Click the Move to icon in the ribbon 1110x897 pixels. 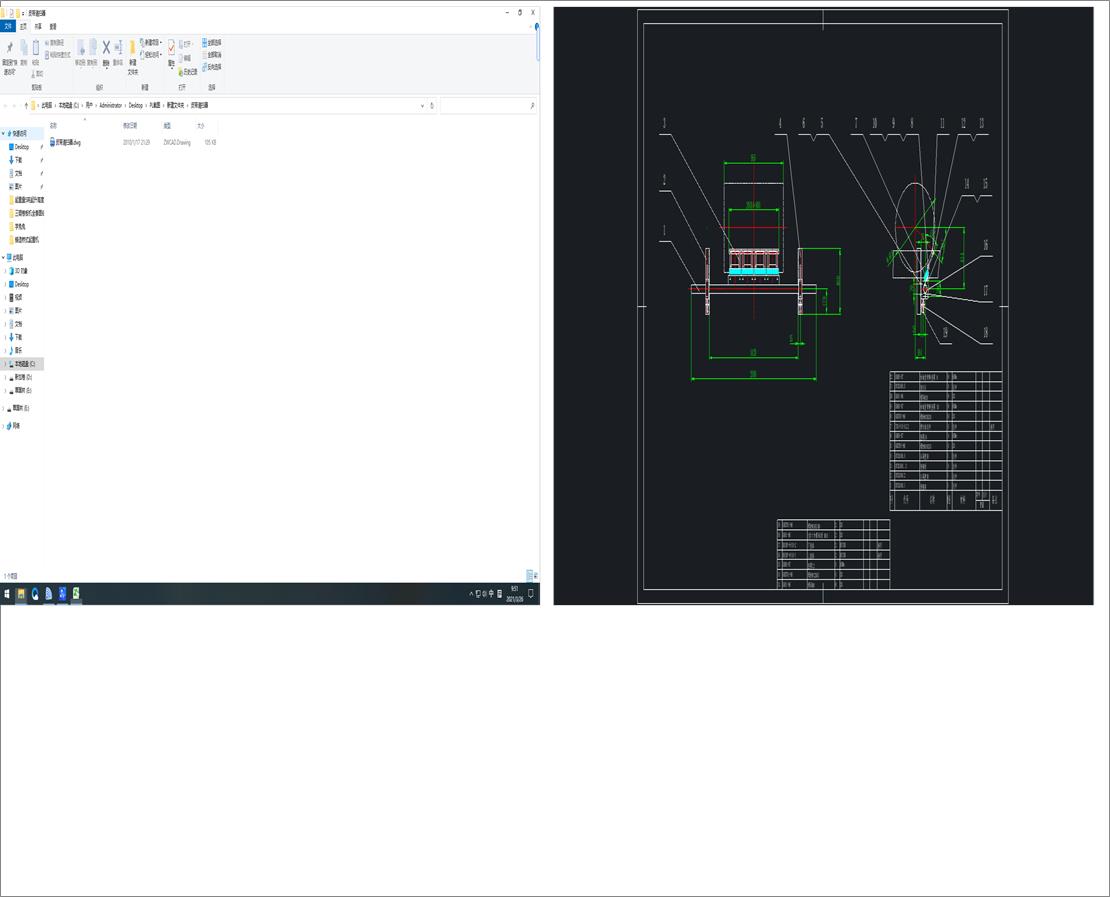[81, 48]
